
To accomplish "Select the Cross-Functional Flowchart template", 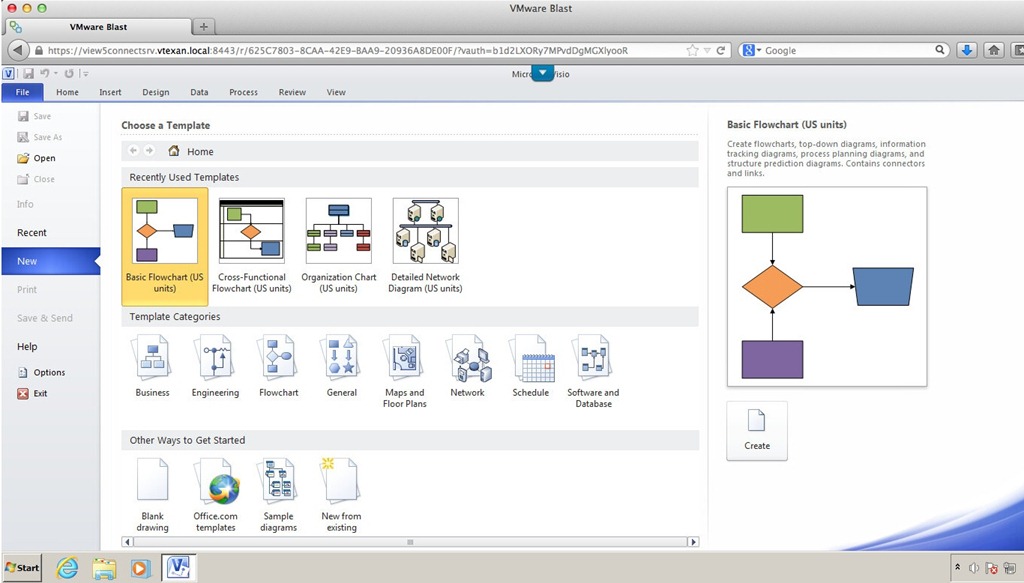I will 251,245.
